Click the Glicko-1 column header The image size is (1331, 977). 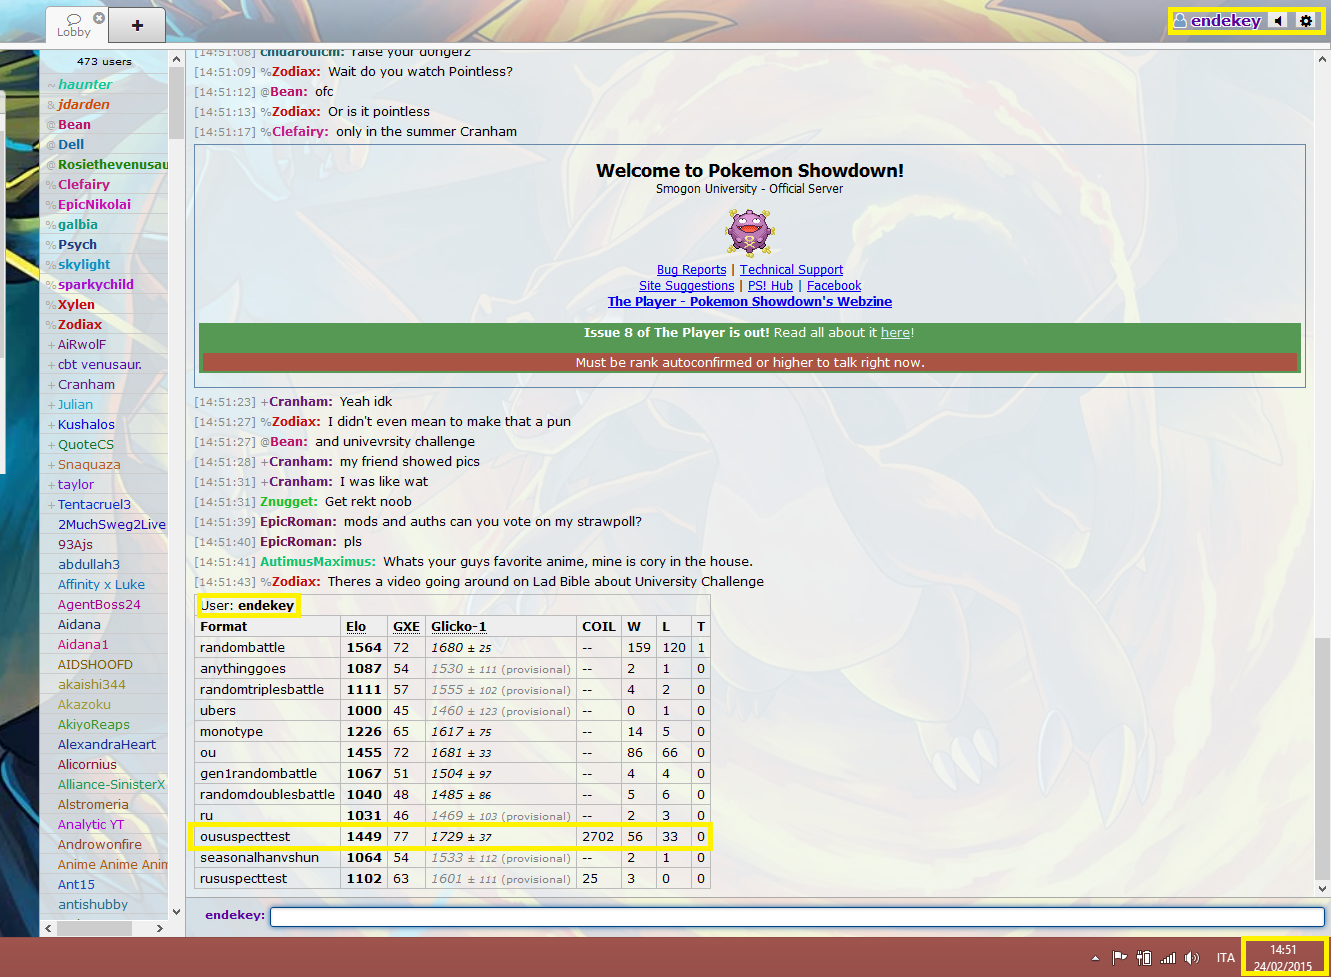[x=458, y=627]
